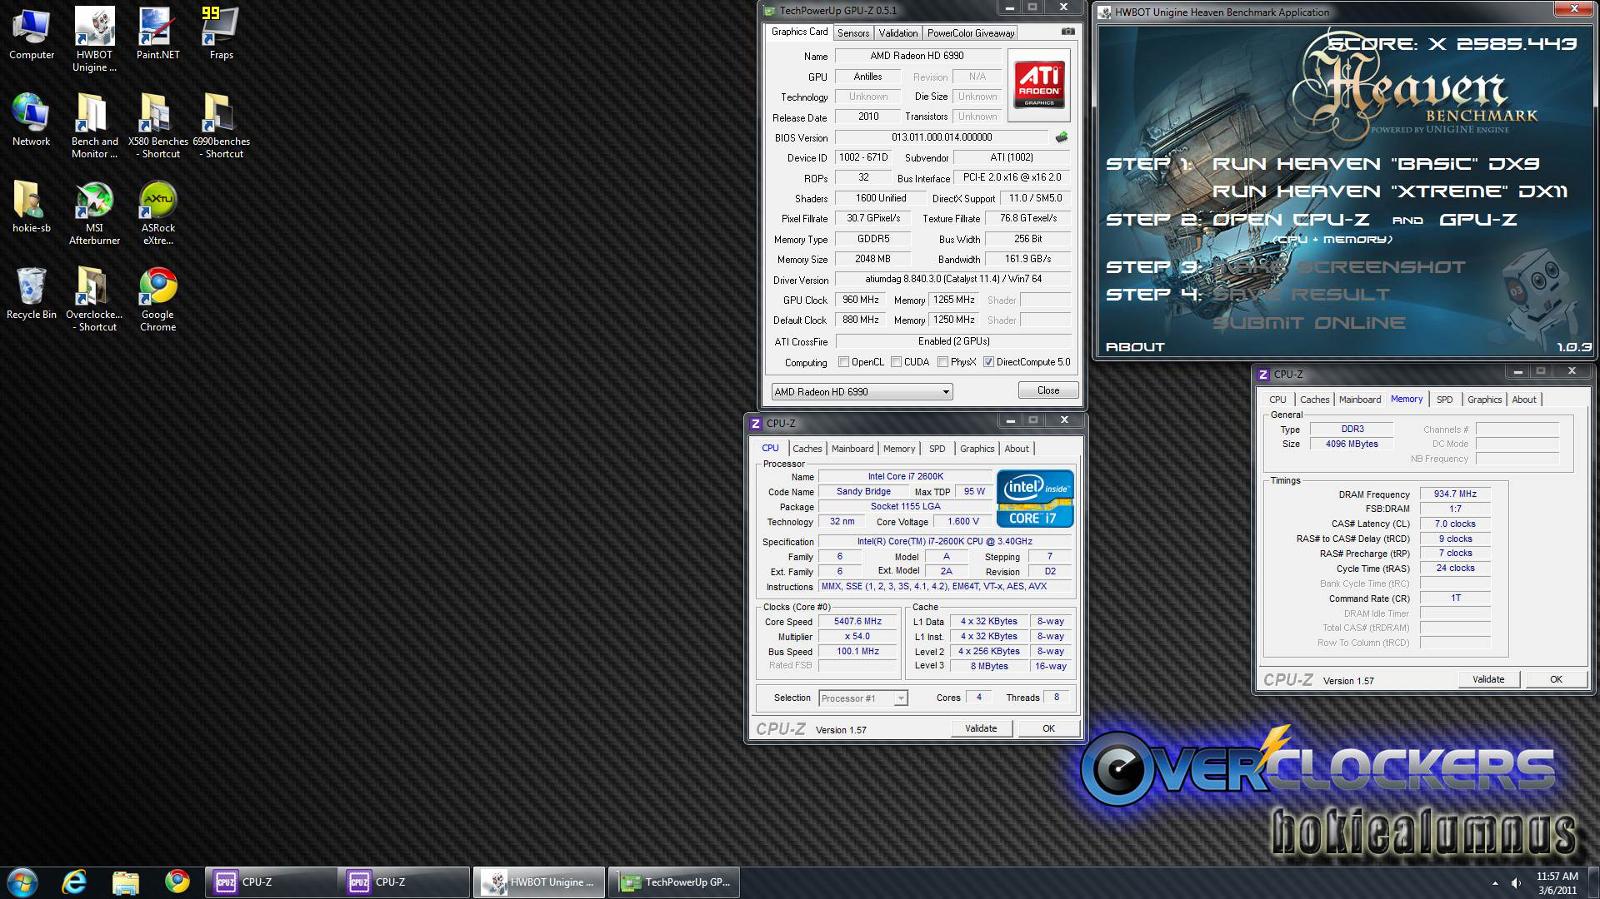Open PowerColor Giveaway tab

tap(971, 33)
